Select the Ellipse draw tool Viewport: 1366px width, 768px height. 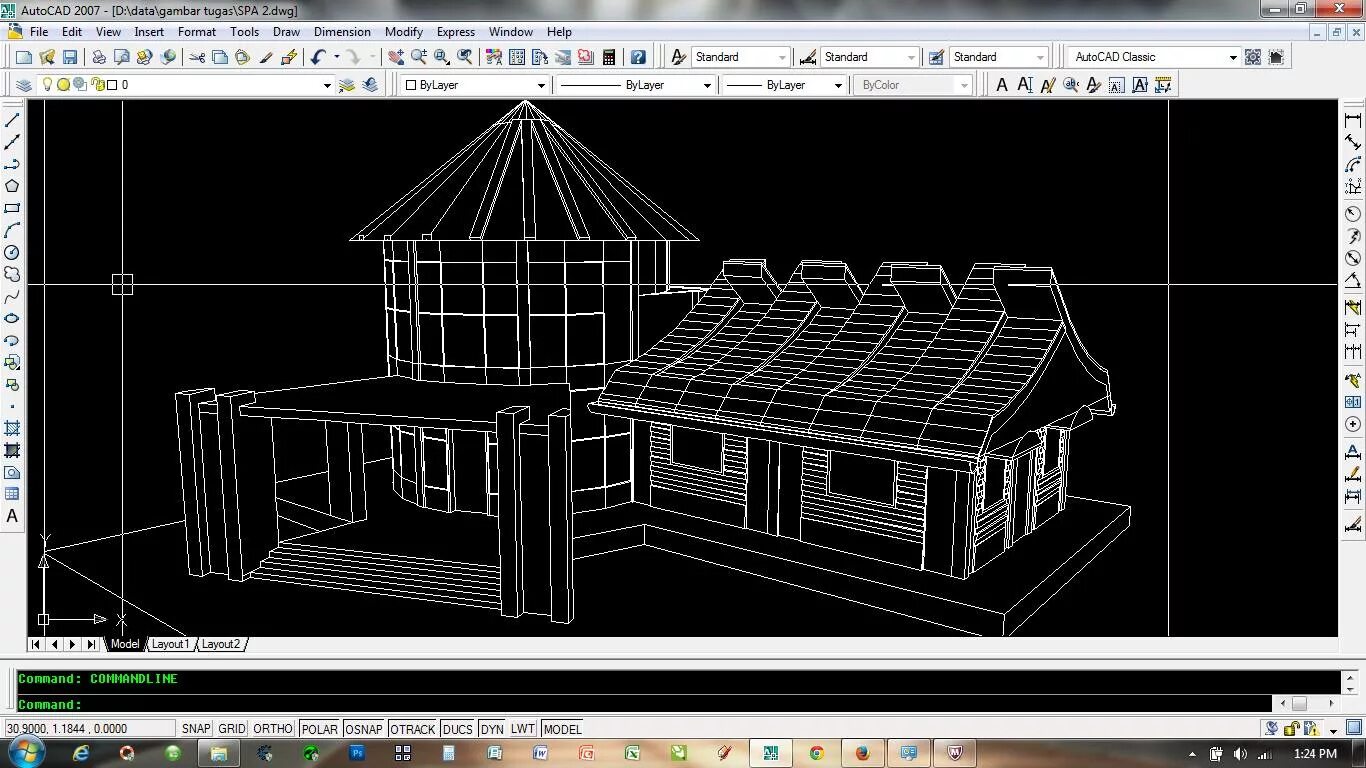[x=12, y=318]
